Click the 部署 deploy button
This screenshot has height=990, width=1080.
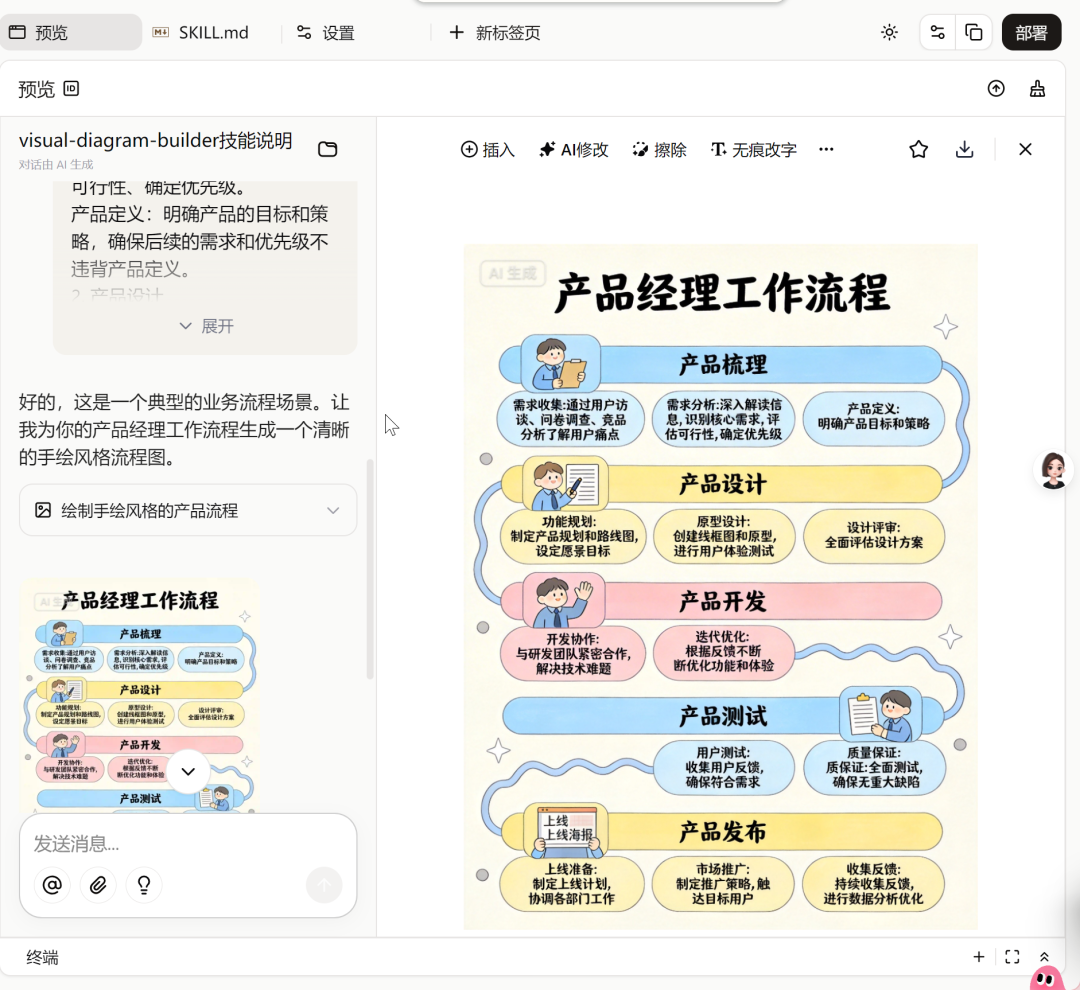point(1031,32)
